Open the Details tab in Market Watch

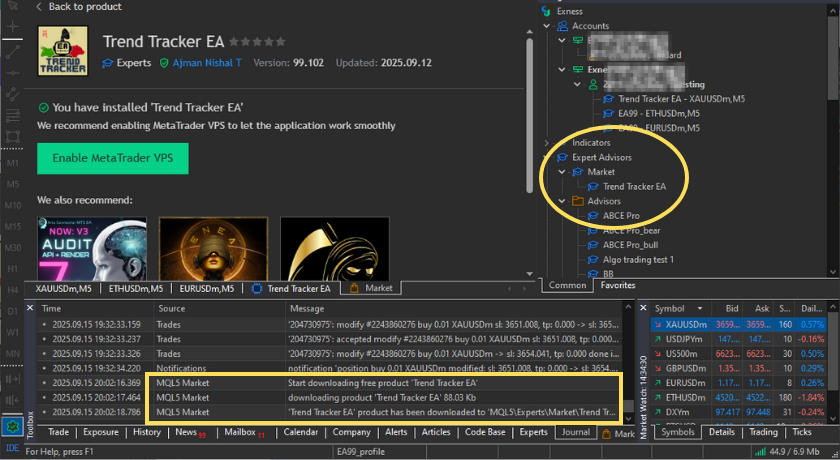722,432
